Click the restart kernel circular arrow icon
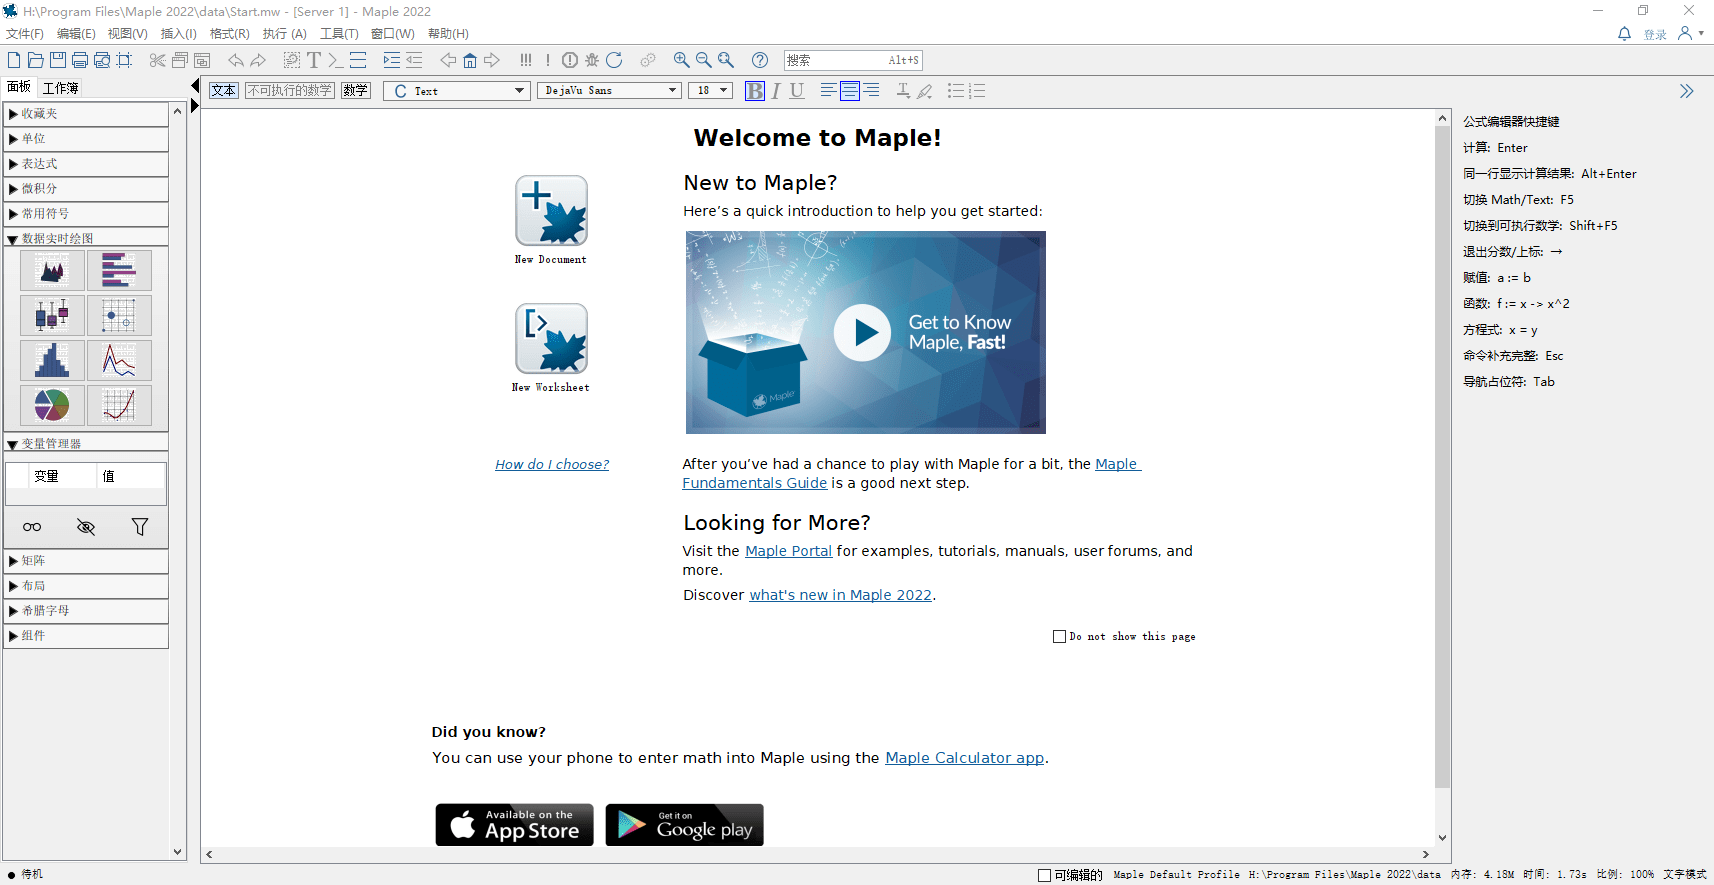Screen dimensions: 1714x885 614,60
